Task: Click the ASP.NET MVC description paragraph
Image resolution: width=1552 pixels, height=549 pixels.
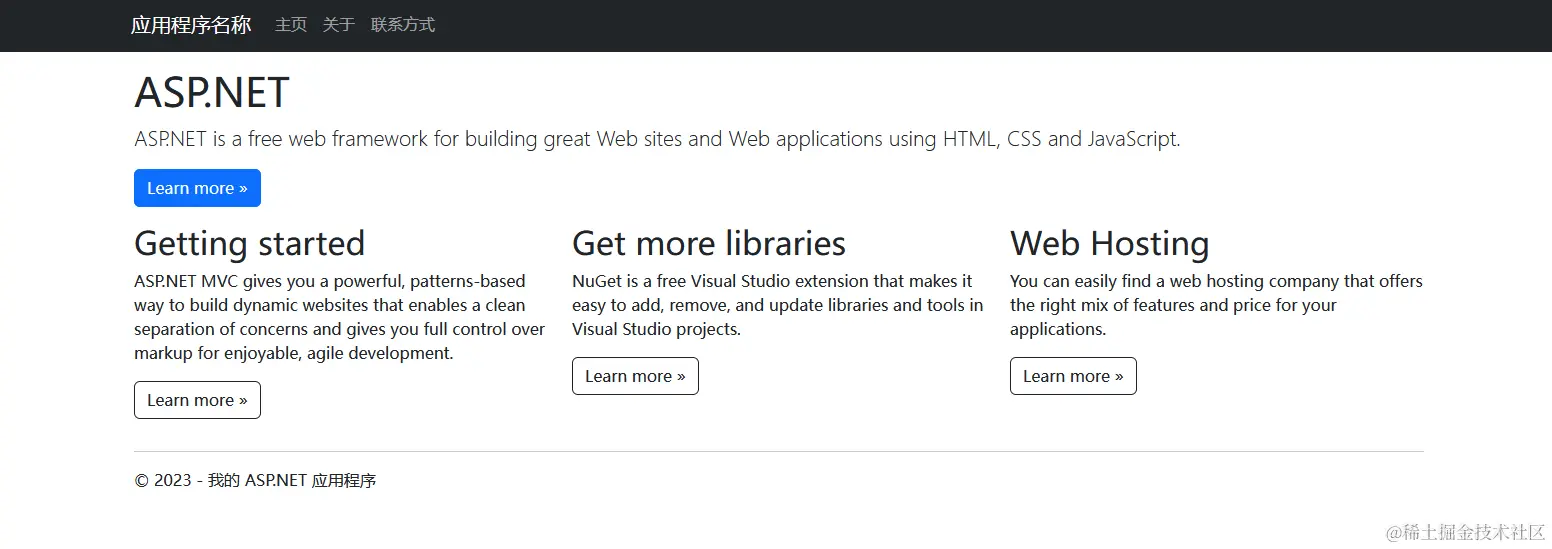Action: (340, 317)
